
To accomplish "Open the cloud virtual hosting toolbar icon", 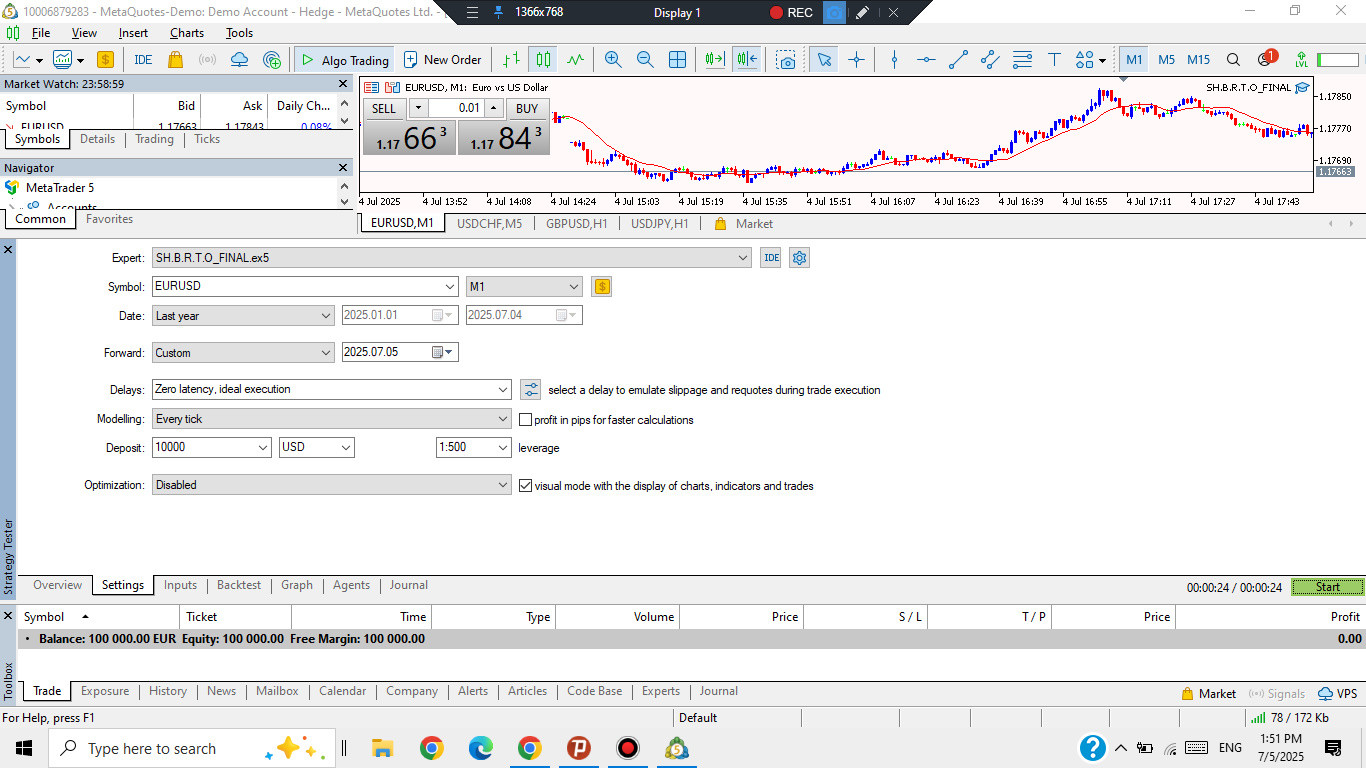I will tap(239, 60).
